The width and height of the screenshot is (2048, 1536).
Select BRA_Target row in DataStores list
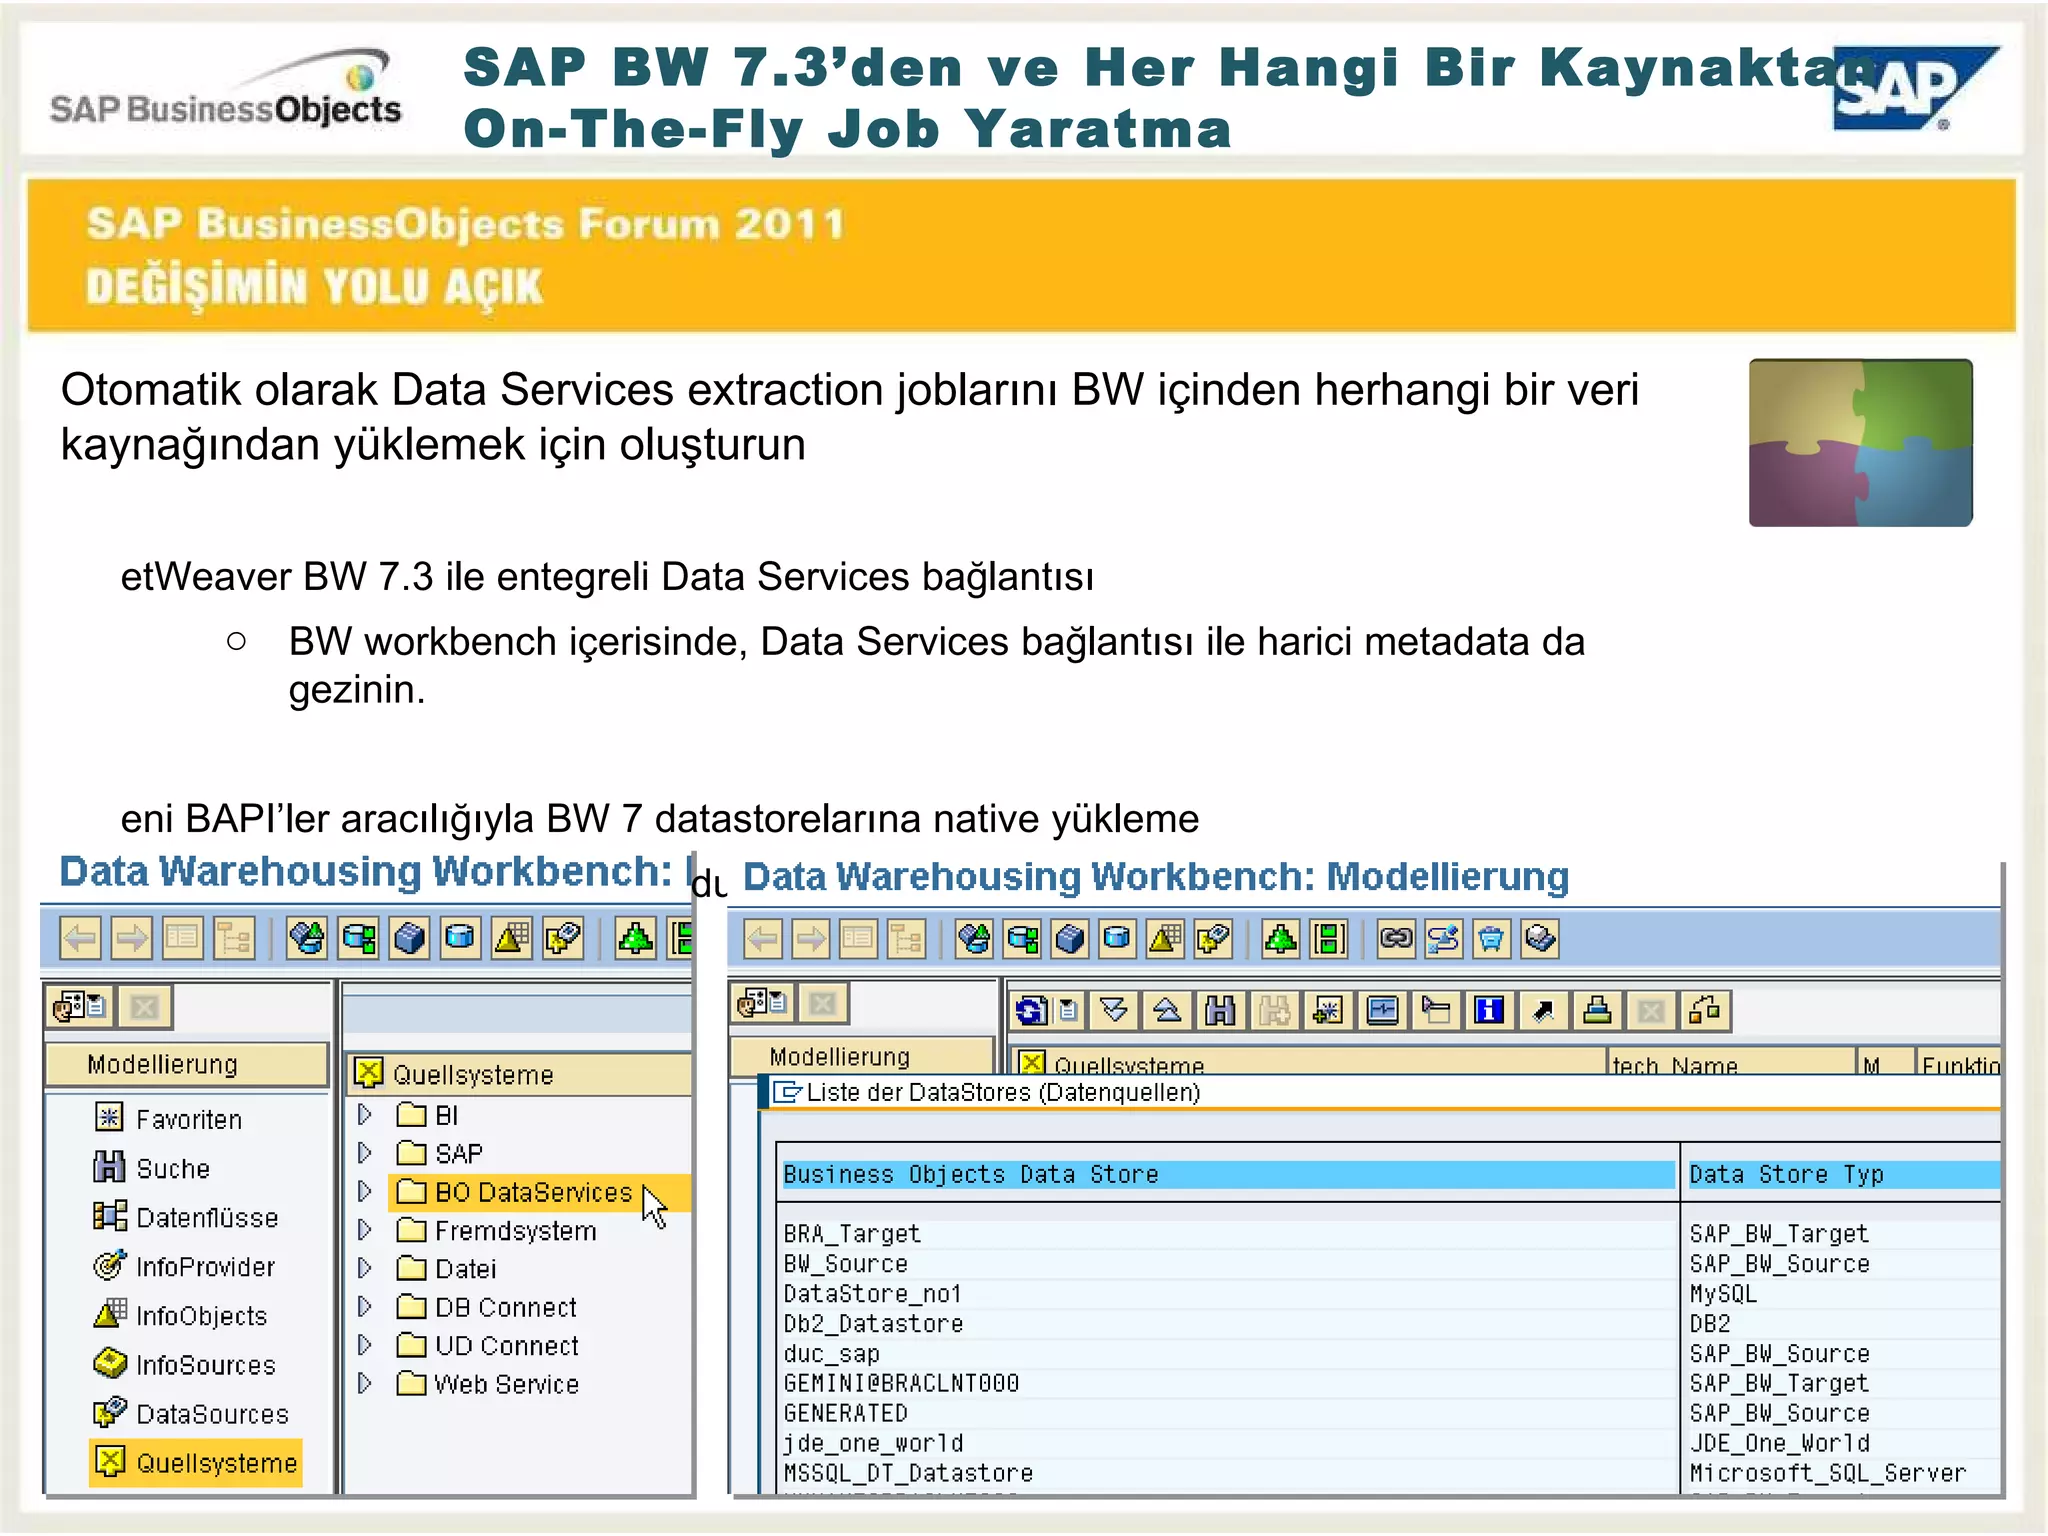1228,1233
